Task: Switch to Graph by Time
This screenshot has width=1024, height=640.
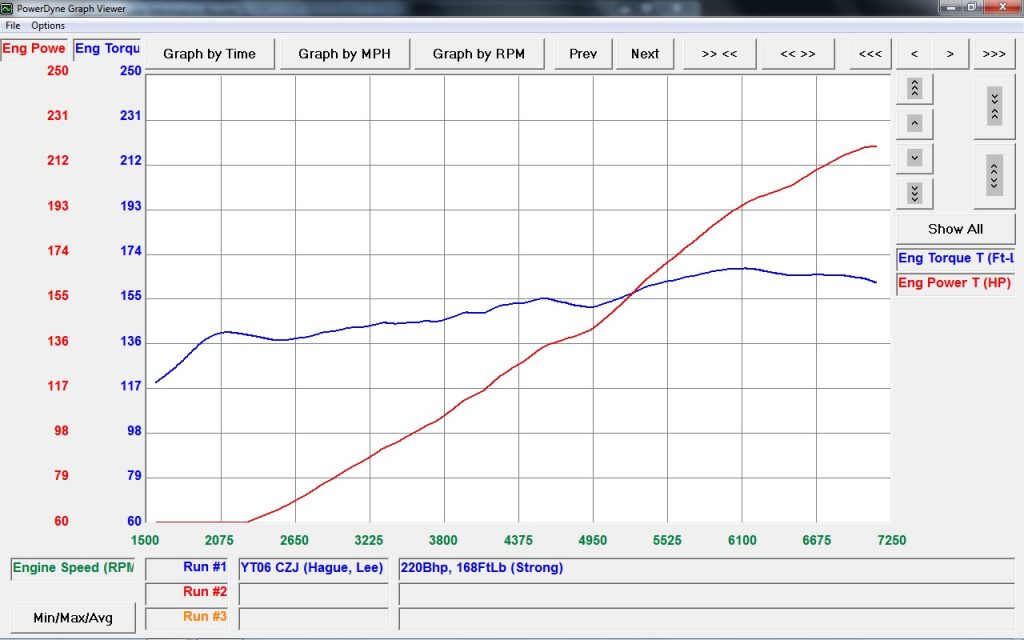Action: [x=209, y=54]
